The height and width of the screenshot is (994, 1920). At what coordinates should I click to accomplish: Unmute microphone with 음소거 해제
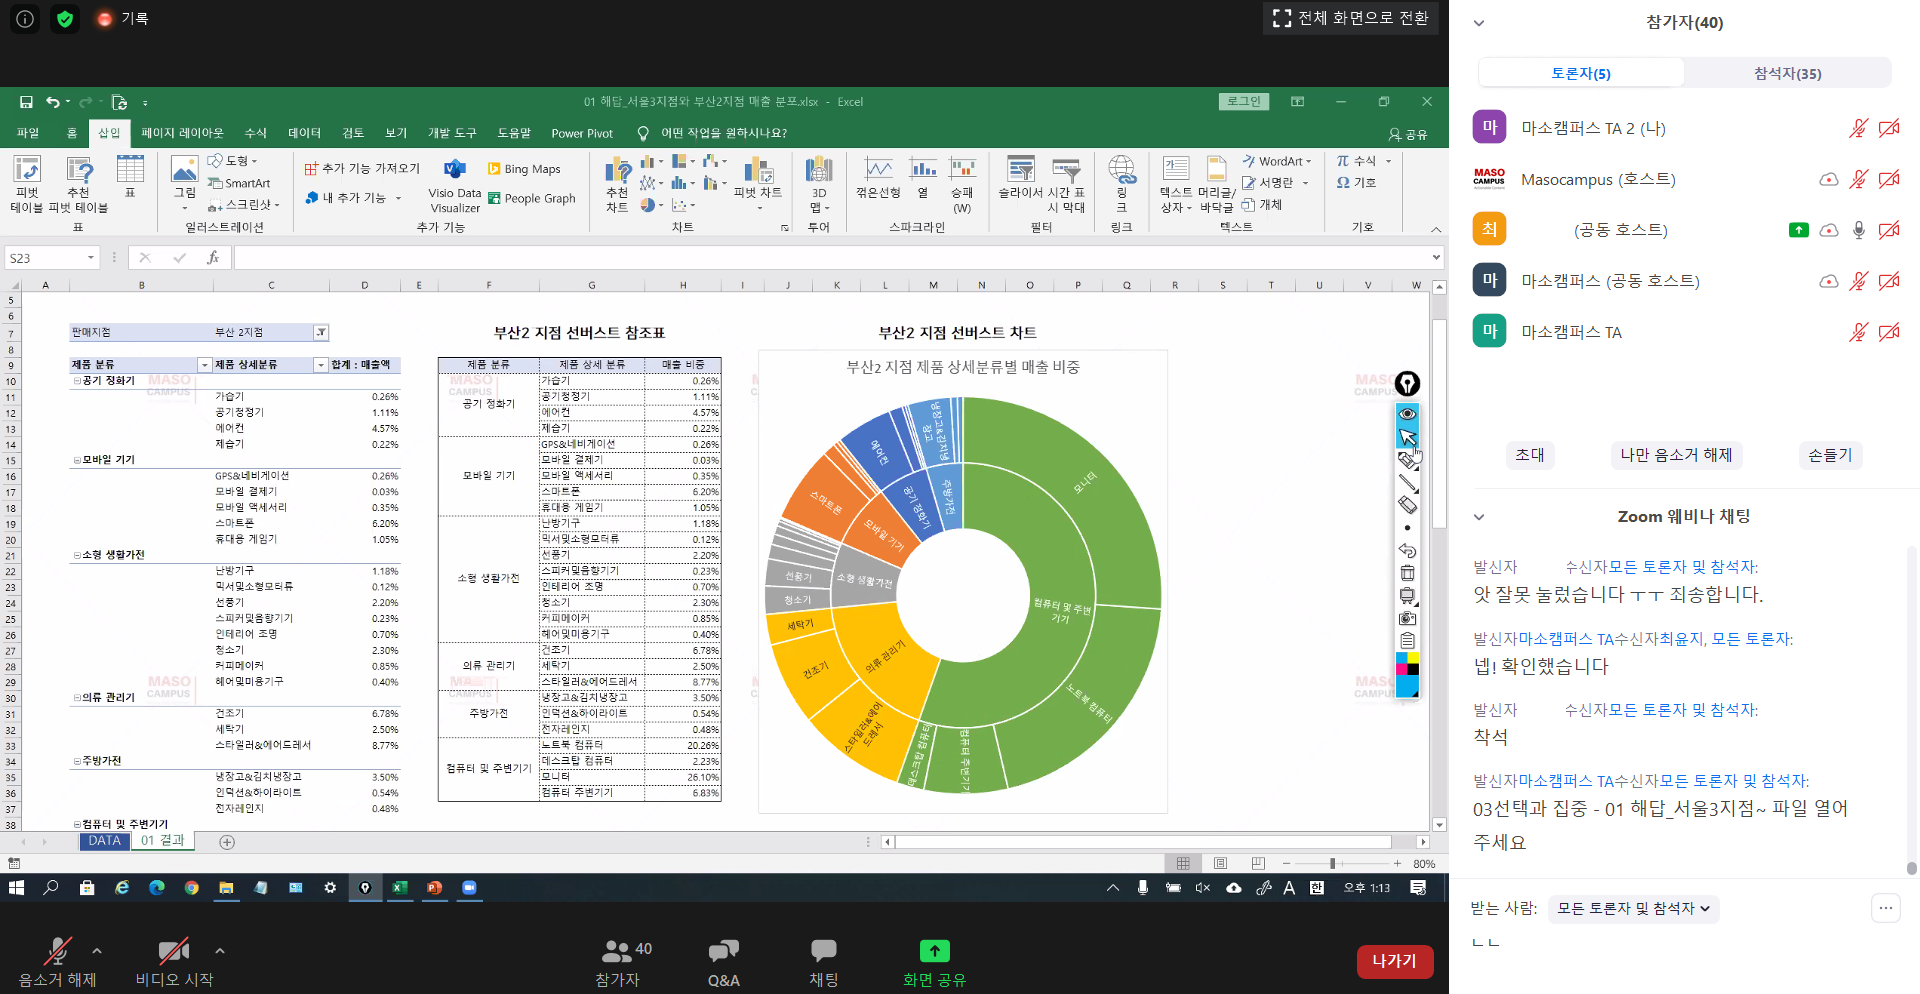click(x=58, y=962)
